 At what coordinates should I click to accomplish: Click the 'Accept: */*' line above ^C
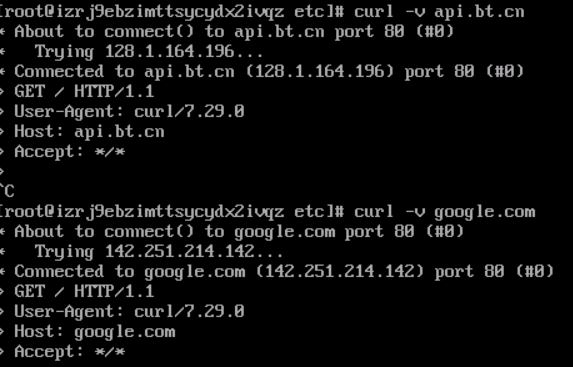tap(69, 151)
